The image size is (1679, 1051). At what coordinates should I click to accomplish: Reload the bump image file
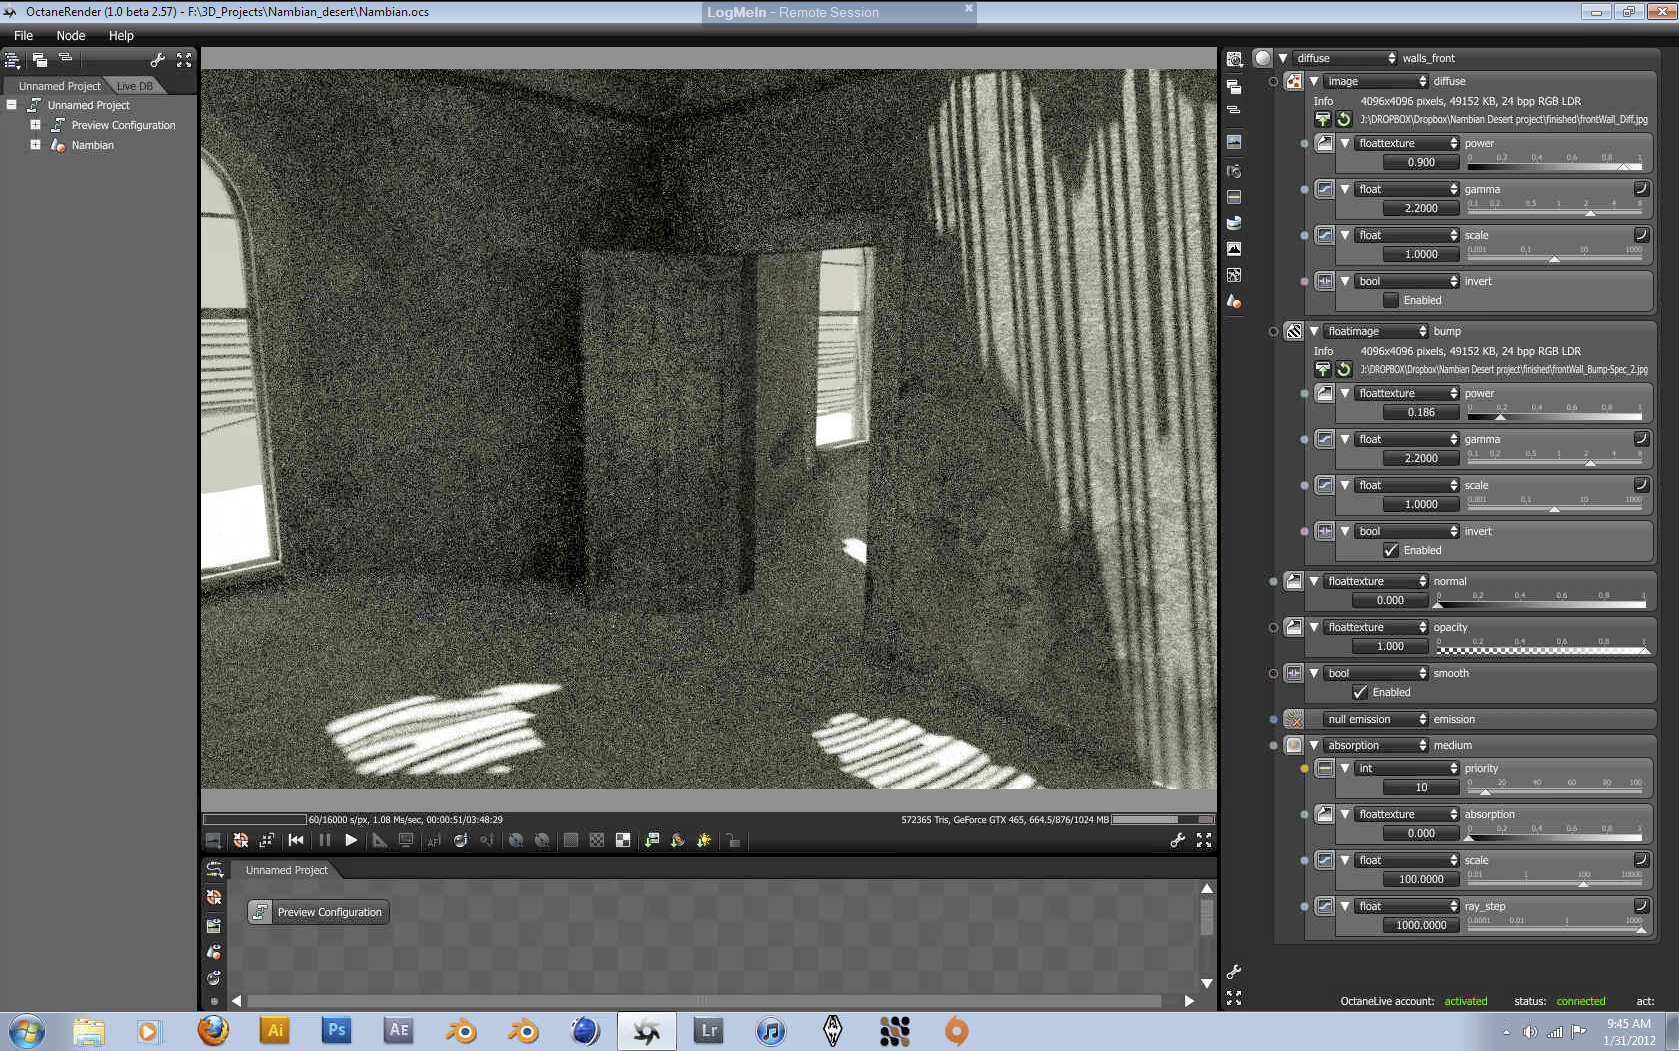click(x=1344, y=369)
